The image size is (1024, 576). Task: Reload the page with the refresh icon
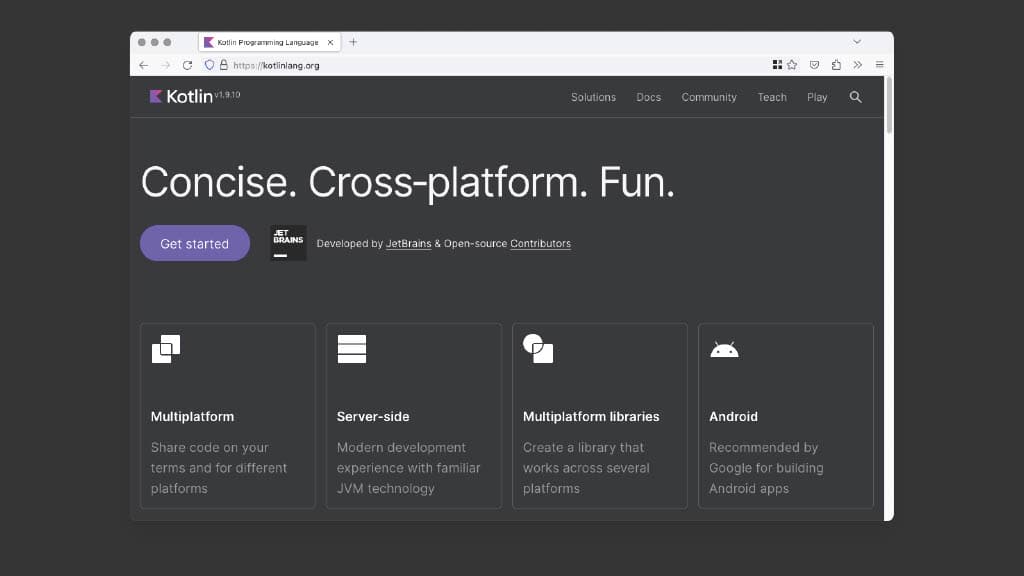coord(187,65)
